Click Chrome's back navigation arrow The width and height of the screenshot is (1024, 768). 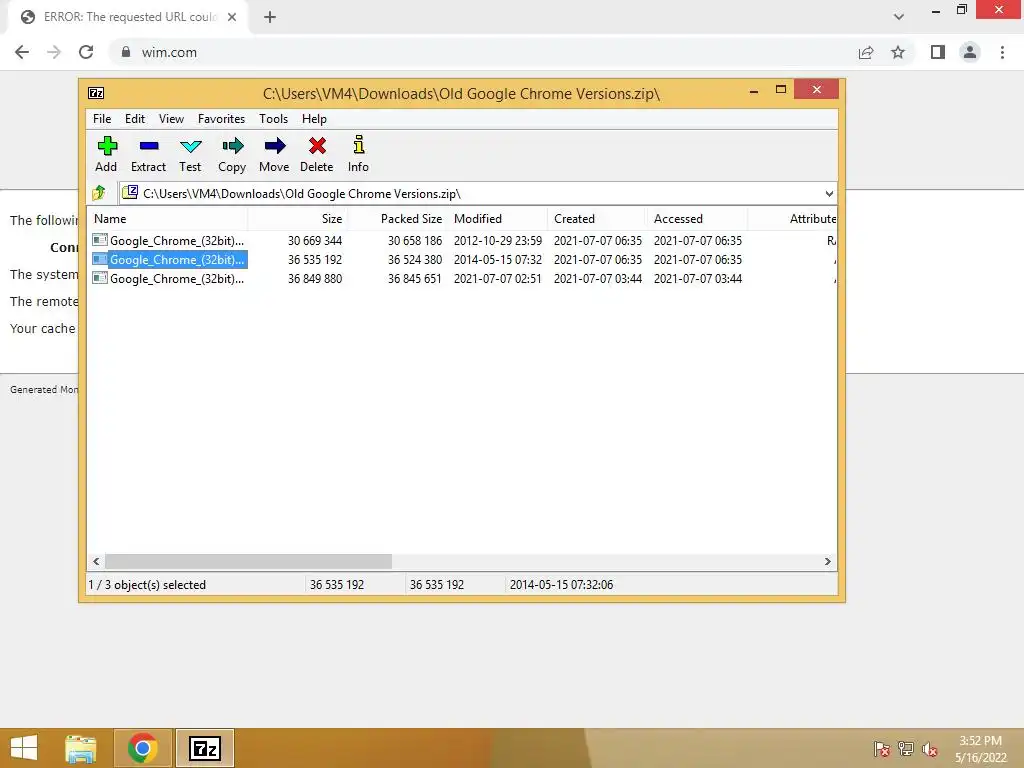(x=22, y=52)
